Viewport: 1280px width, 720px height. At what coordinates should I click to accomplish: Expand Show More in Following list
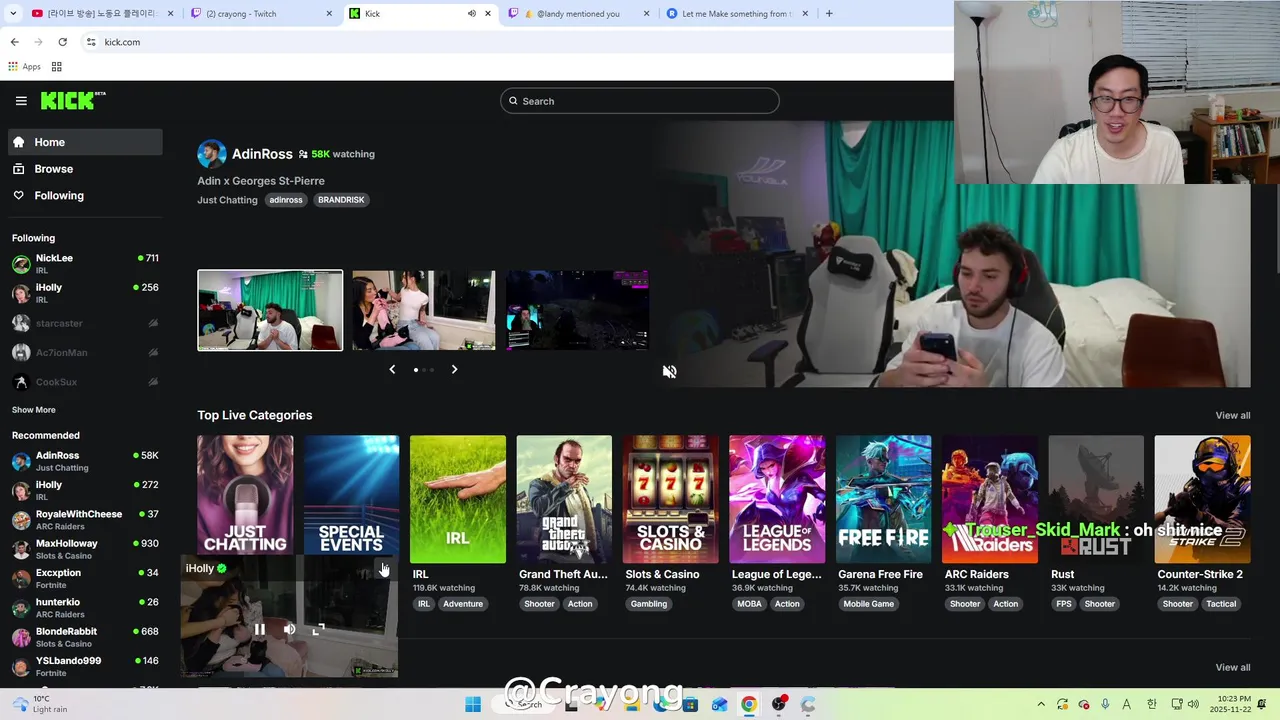pyautogui.click(x=34, y=410)
